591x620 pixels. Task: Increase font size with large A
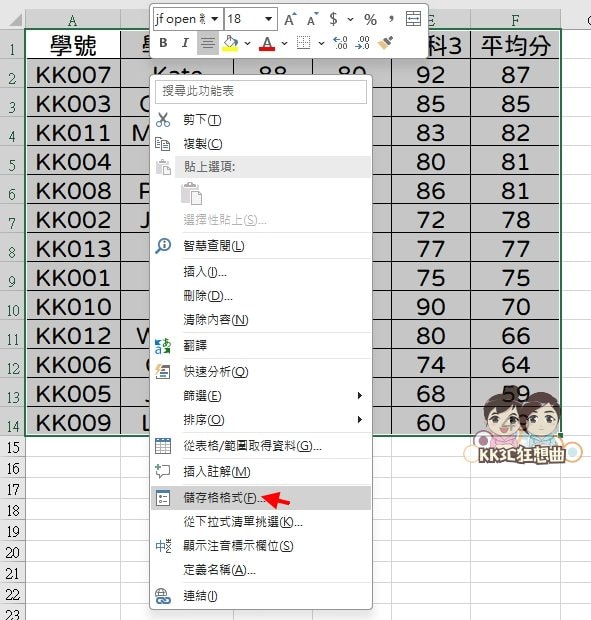click(x=290, y=19)
